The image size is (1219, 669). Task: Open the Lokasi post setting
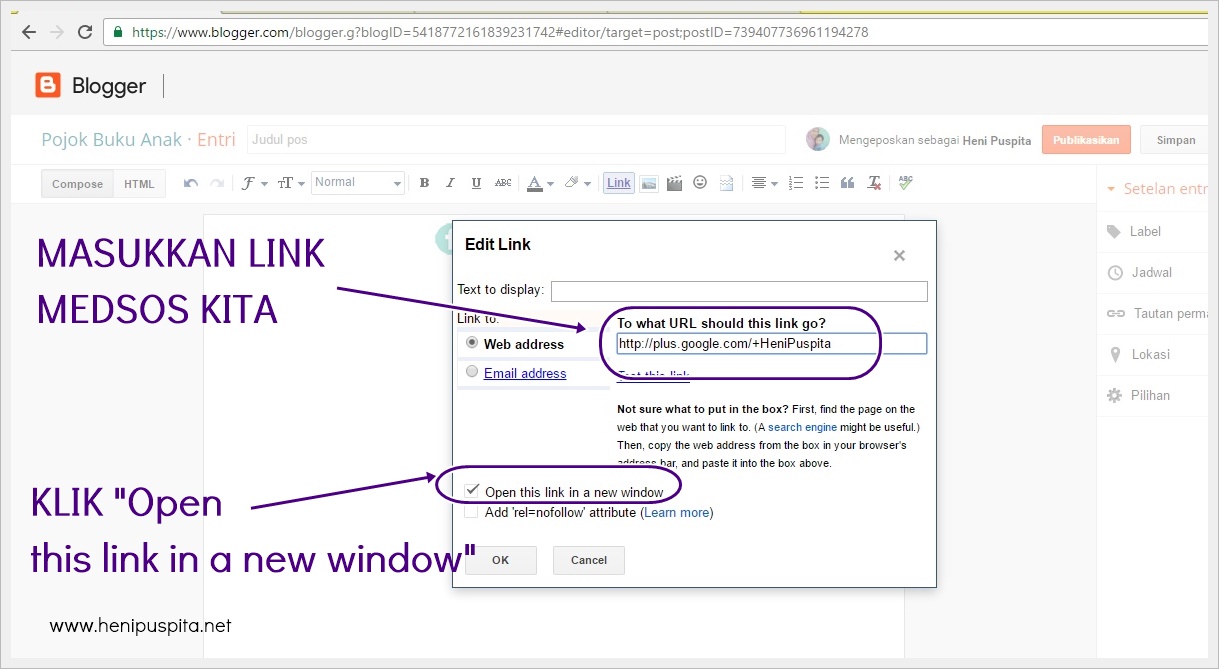(x=1150, y=354)
